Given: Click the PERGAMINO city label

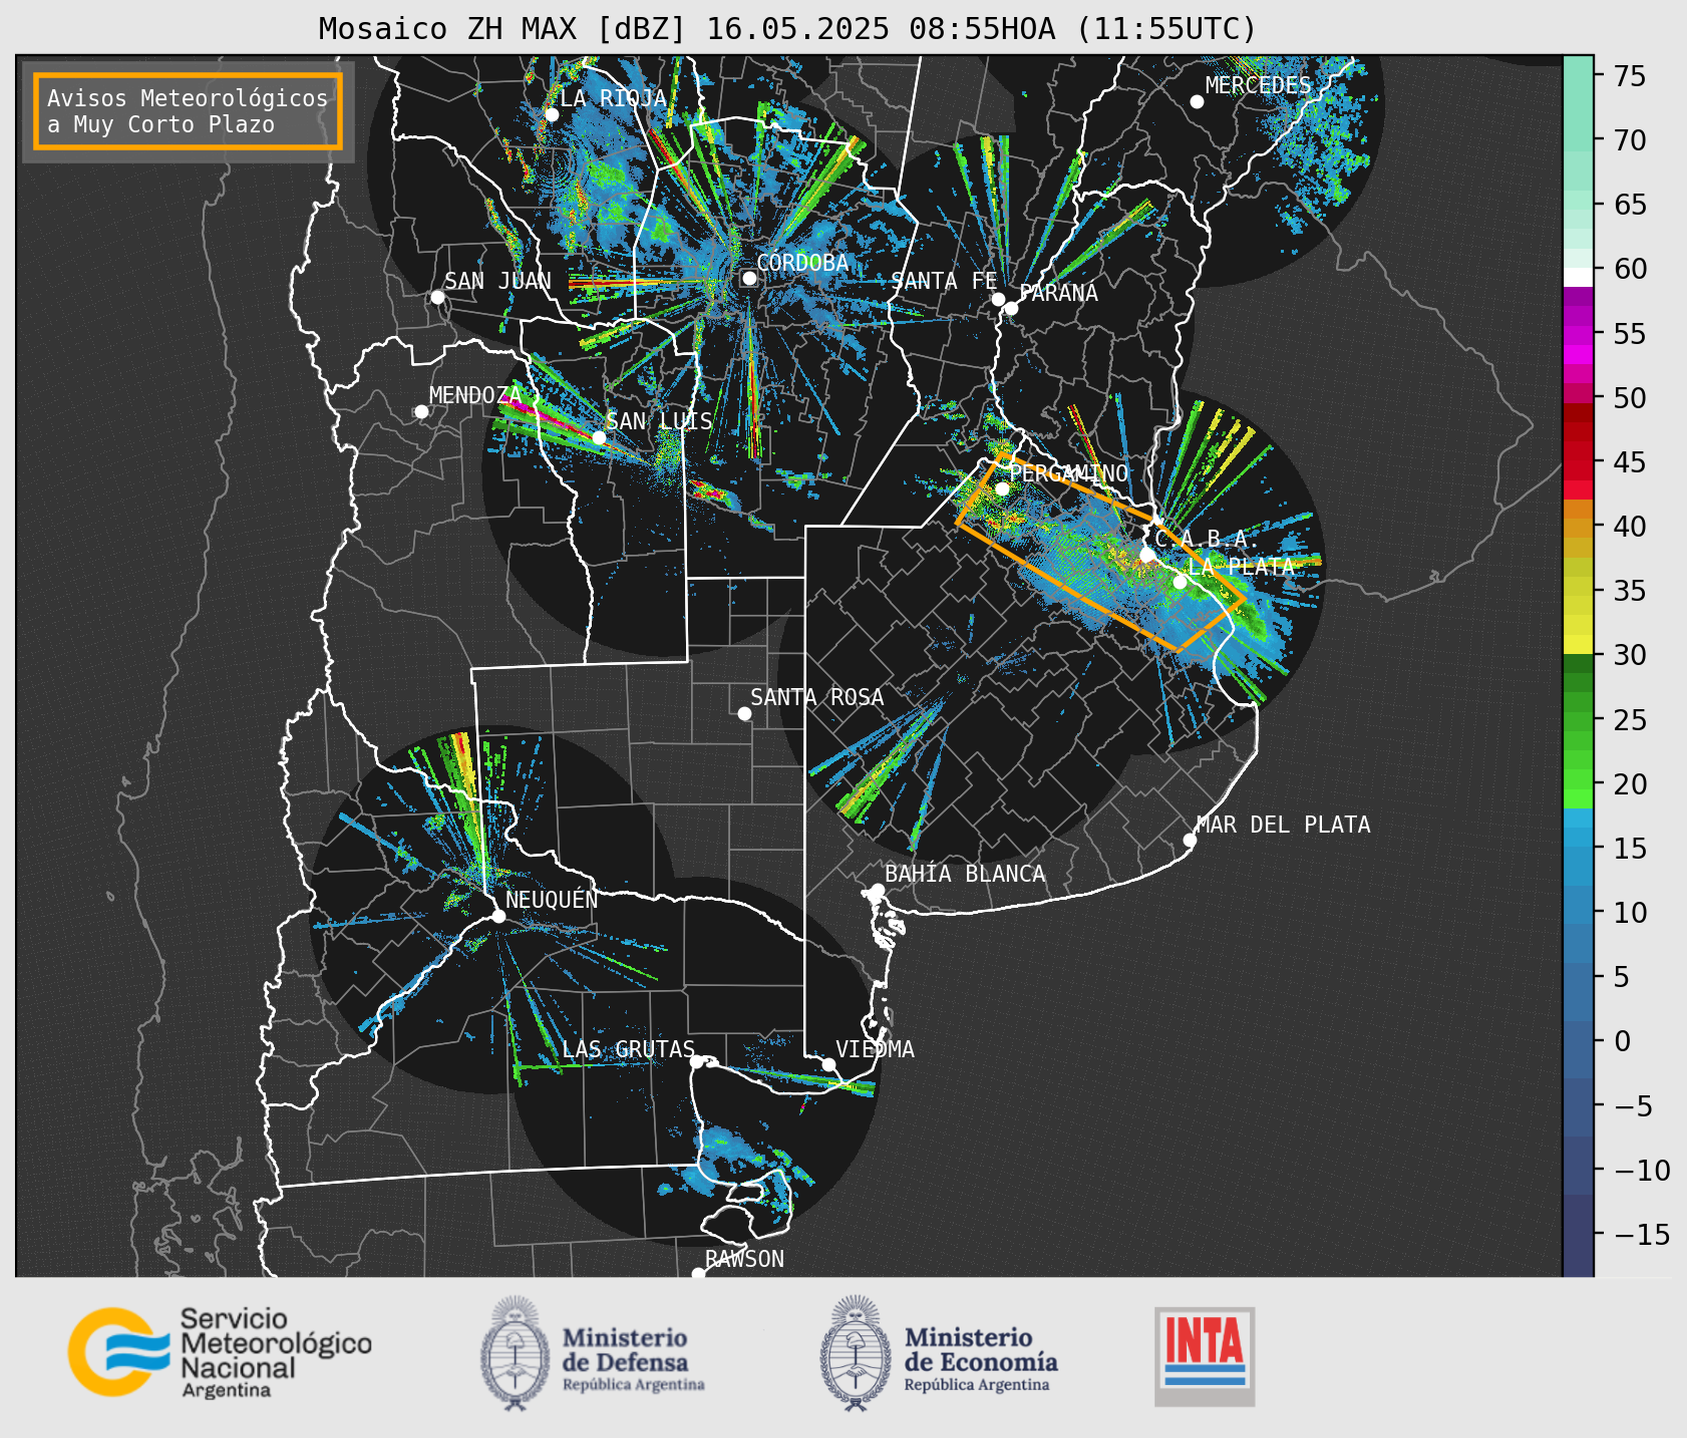Looking at the screenshot, I should (x=1068, y=473).
